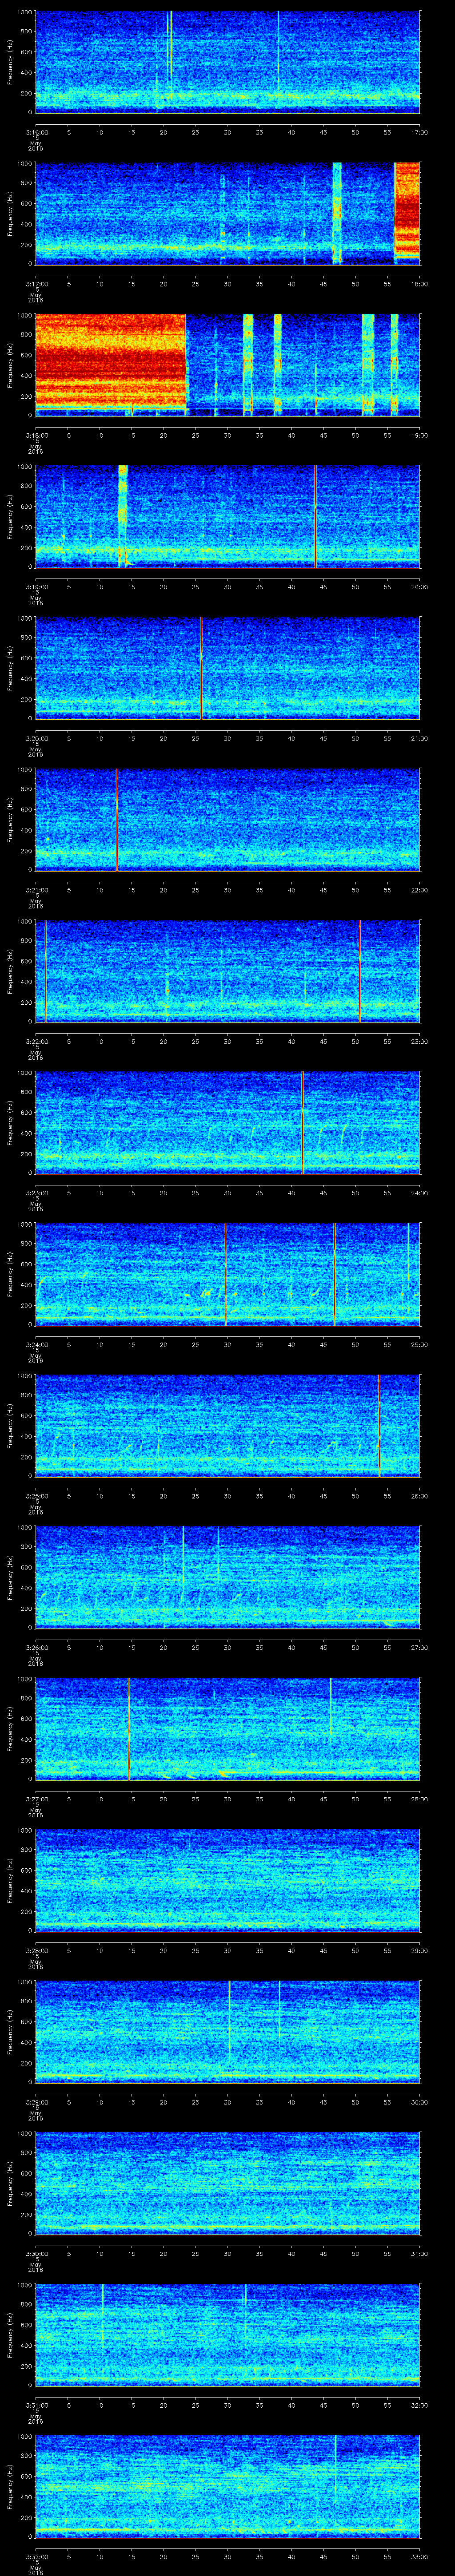The width and height of the screenshot is (455, 2576).
Task: Click the 3:31:00 start time label
Action: tap(36, 2405)
